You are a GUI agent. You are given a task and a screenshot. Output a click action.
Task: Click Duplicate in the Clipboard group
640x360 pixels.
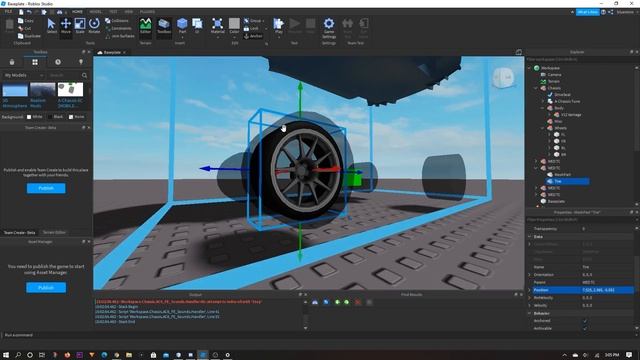click(29, 36)
